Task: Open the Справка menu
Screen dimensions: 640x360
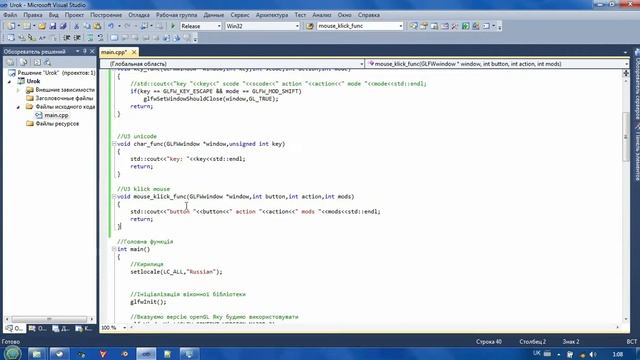Action: [x=369, y=15]
